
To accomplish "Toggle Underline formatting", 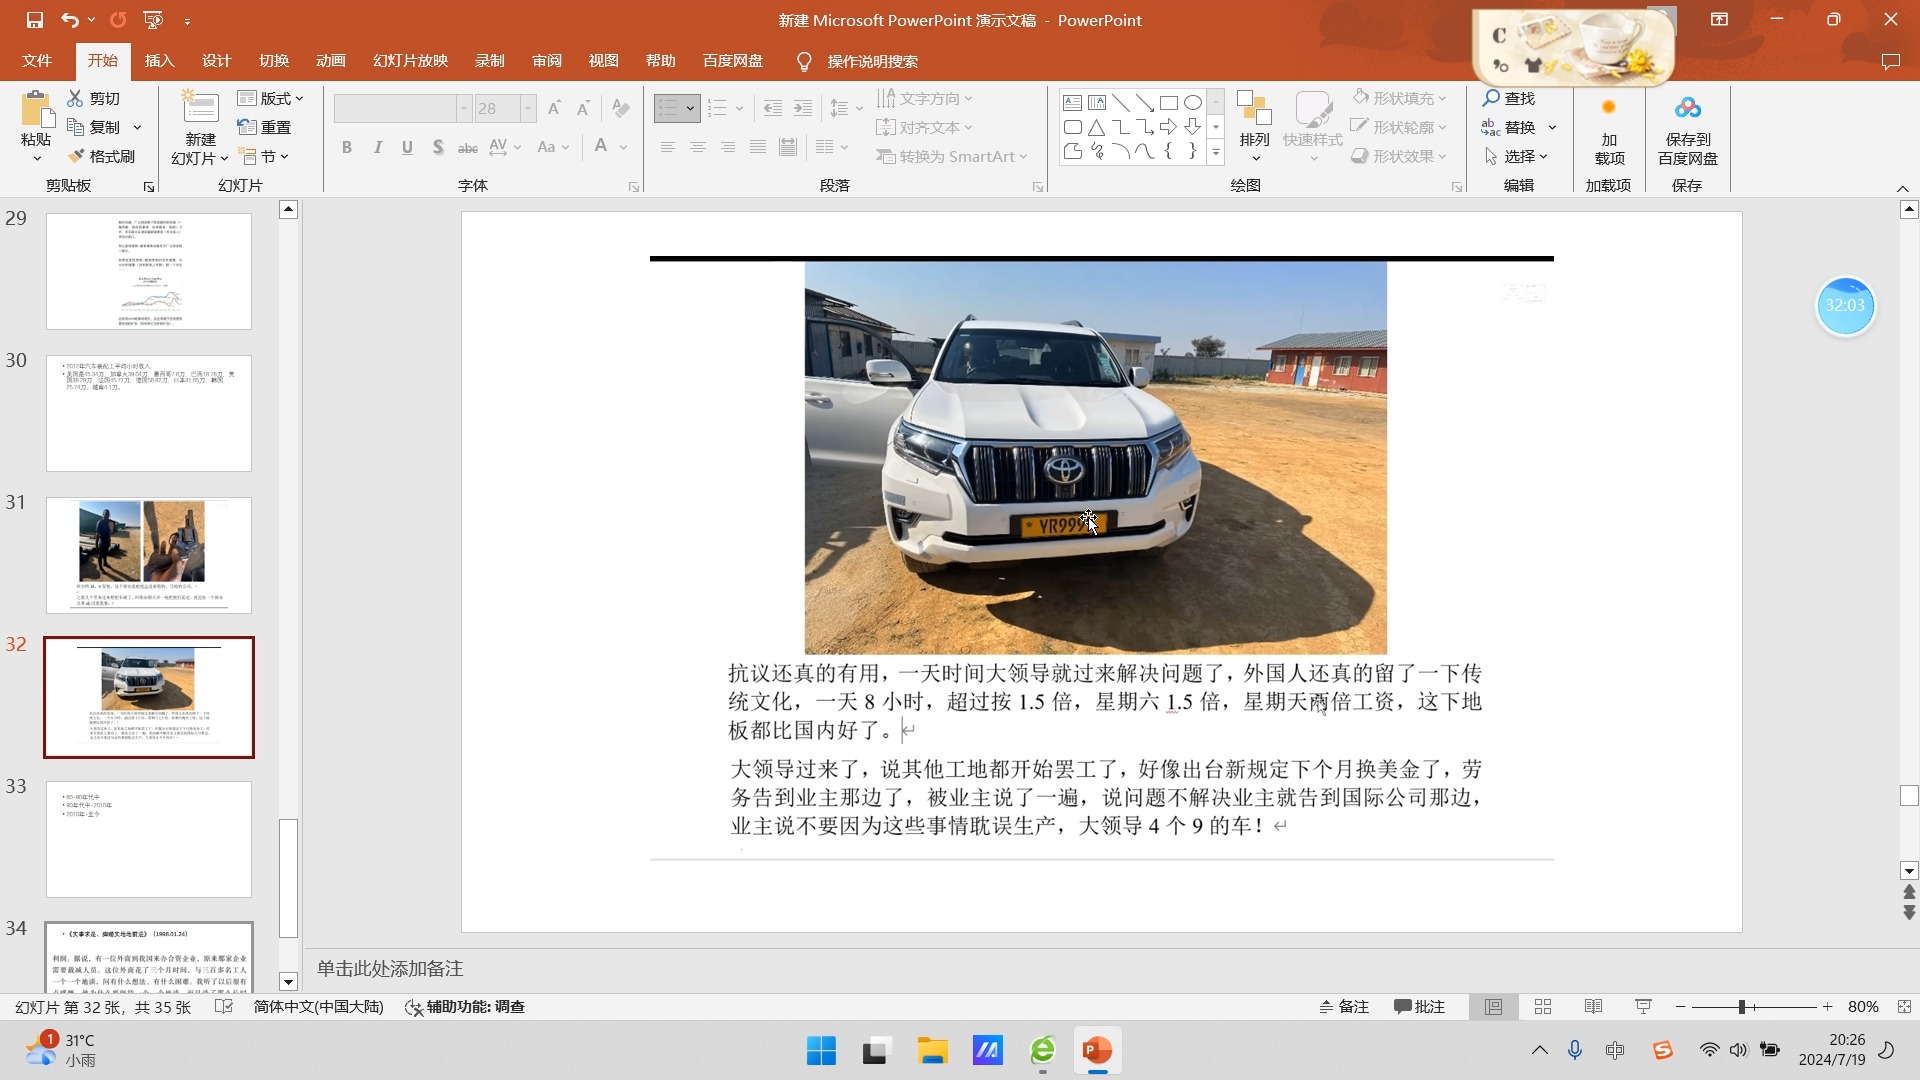I will [x=407, y=147].
